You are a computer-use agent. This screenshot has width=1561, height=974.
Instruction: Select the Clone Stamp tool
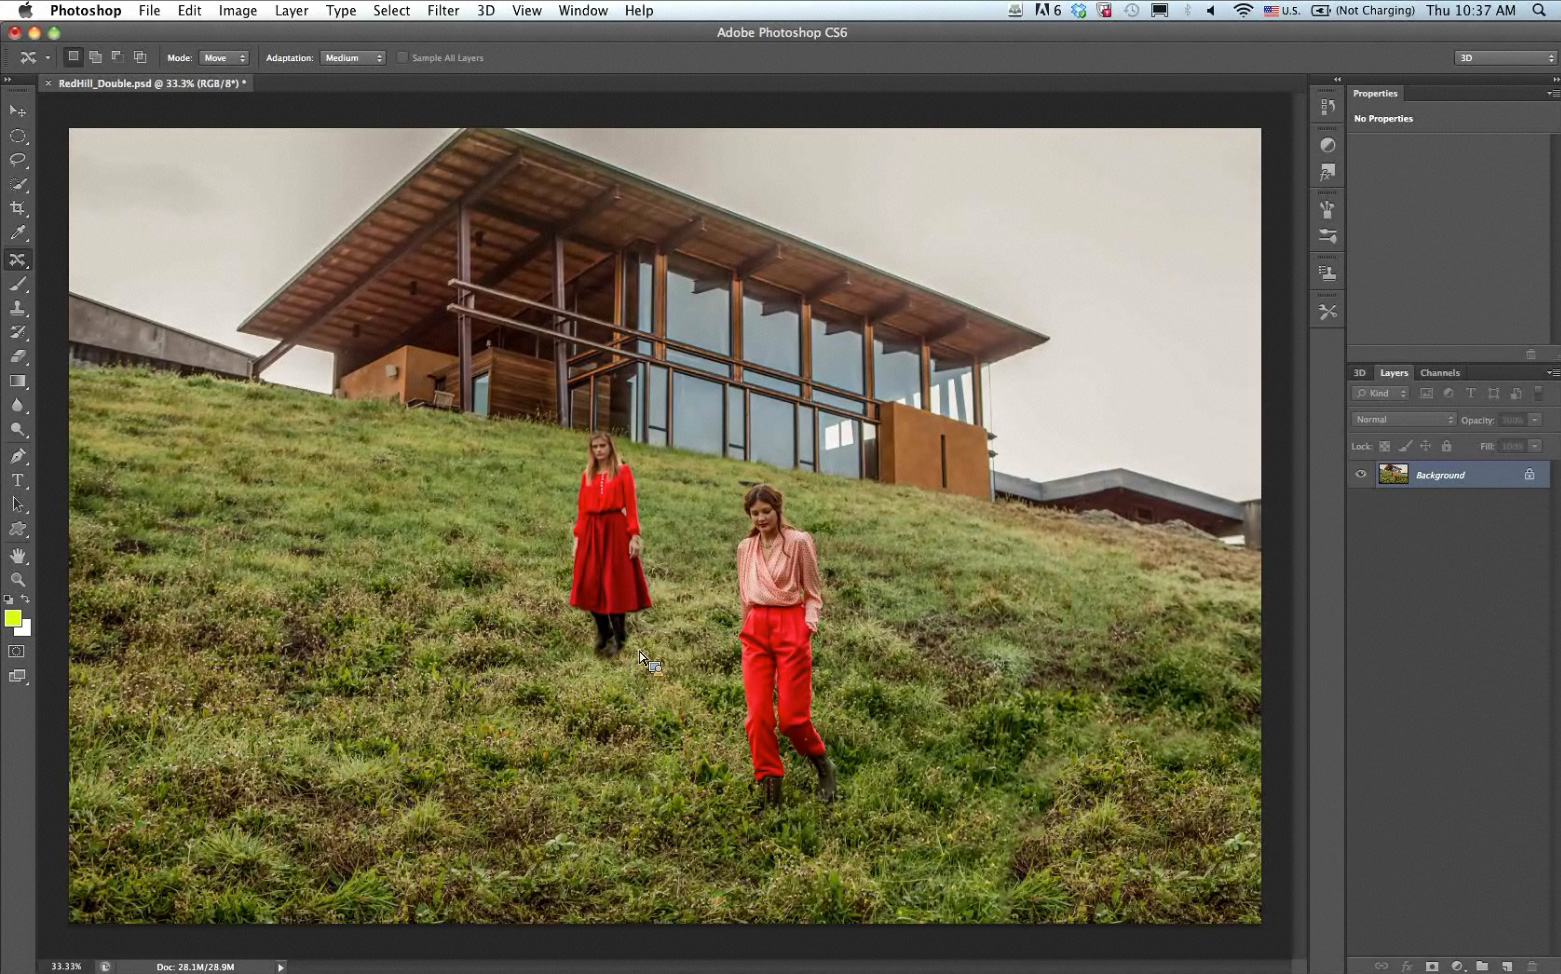pyautogui.click(x=18, y=308)
